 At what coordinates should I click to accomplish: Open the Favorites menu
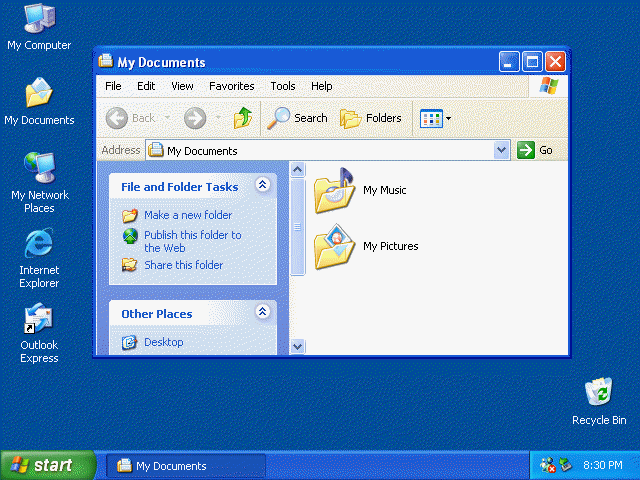coord(231,86)
